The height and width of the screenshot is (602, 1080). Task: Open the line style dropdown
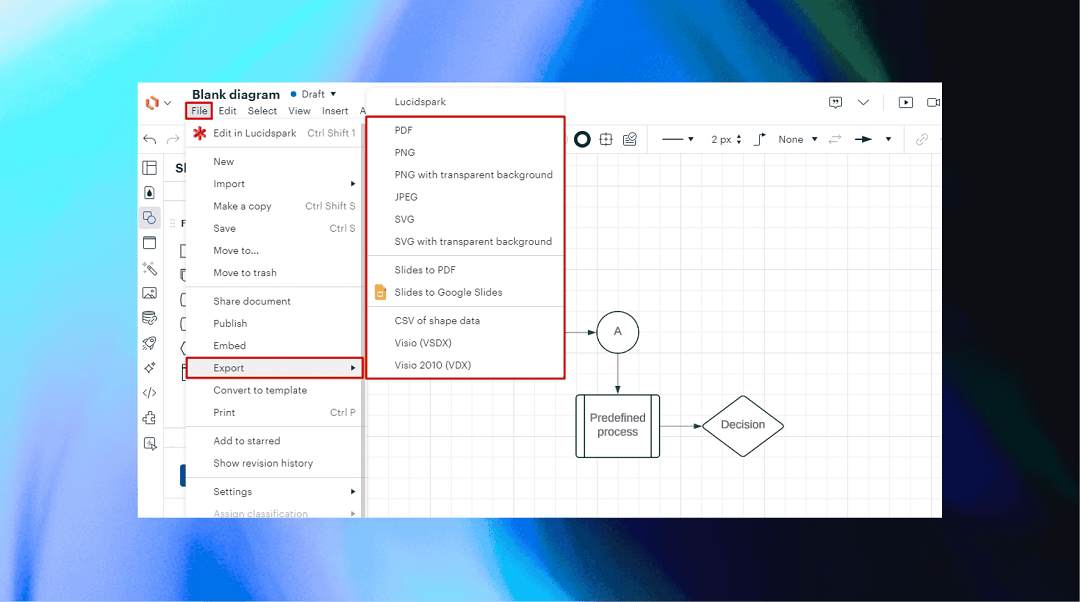[678, 140]
